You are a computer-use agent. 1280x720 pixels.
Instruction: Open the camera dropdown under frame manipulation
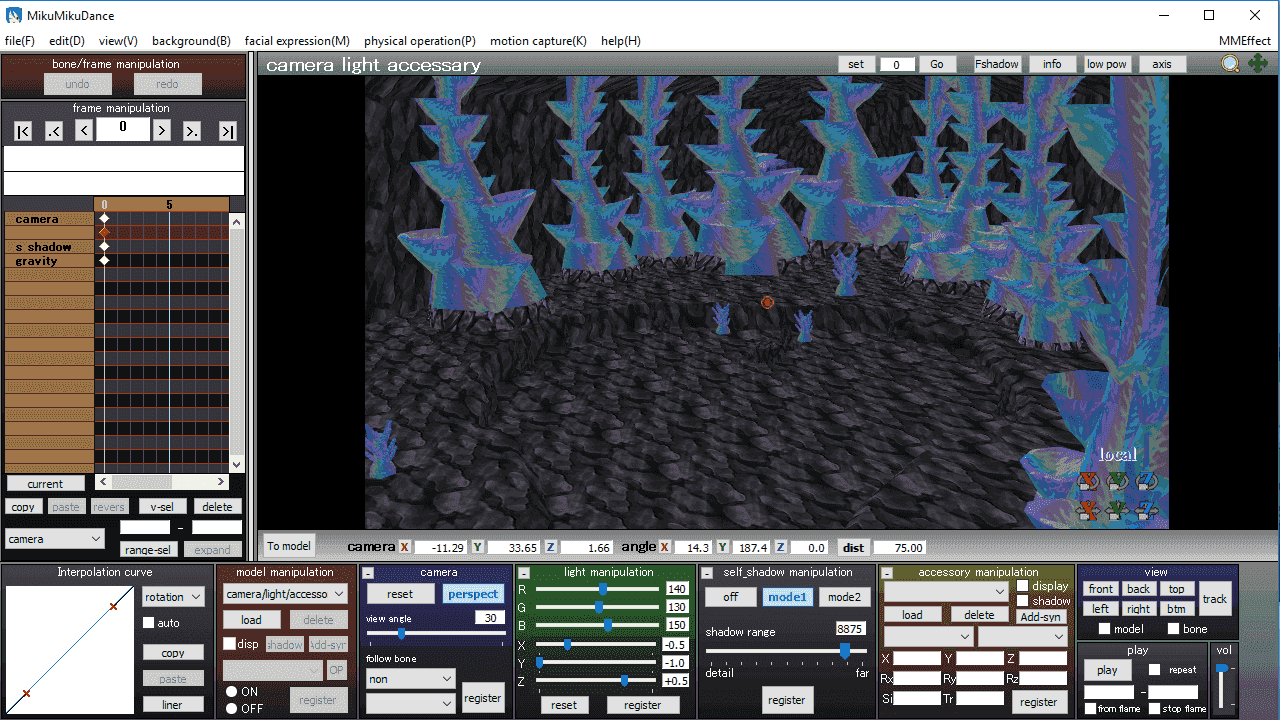coord(54,539)
